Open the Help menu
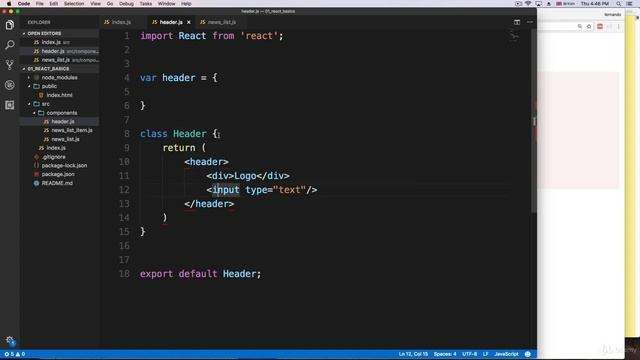 coord(186,4)
